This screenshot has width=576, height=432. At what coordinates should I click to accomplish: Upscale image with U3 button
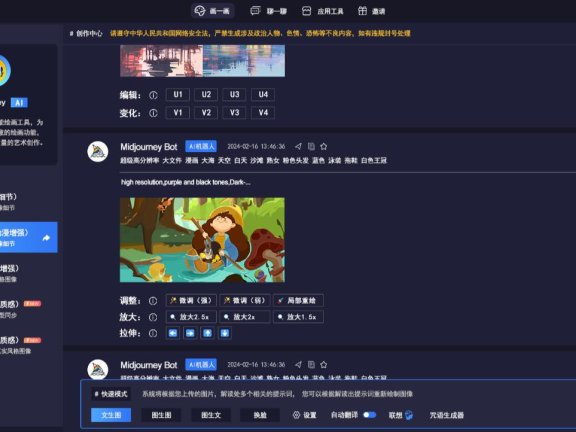[234, 95]
